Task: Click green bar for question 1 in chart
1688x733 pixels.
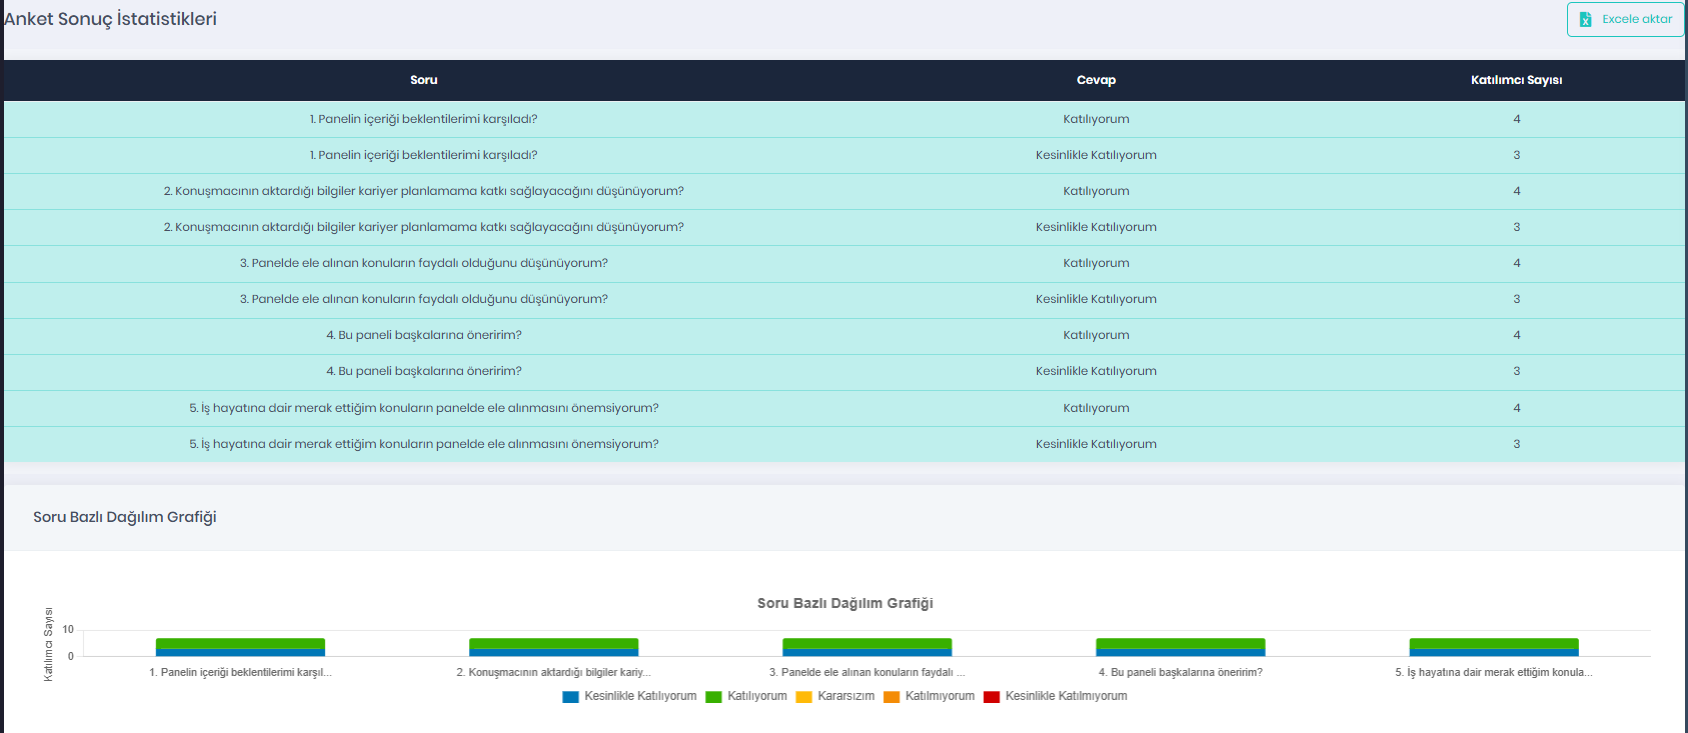Action: coord(240,643)
